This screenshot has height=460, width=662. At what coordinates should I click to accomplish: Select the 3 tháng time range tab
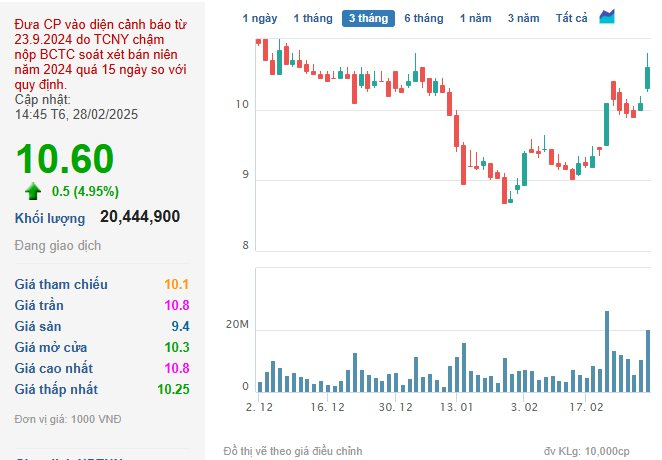[368, 18]
